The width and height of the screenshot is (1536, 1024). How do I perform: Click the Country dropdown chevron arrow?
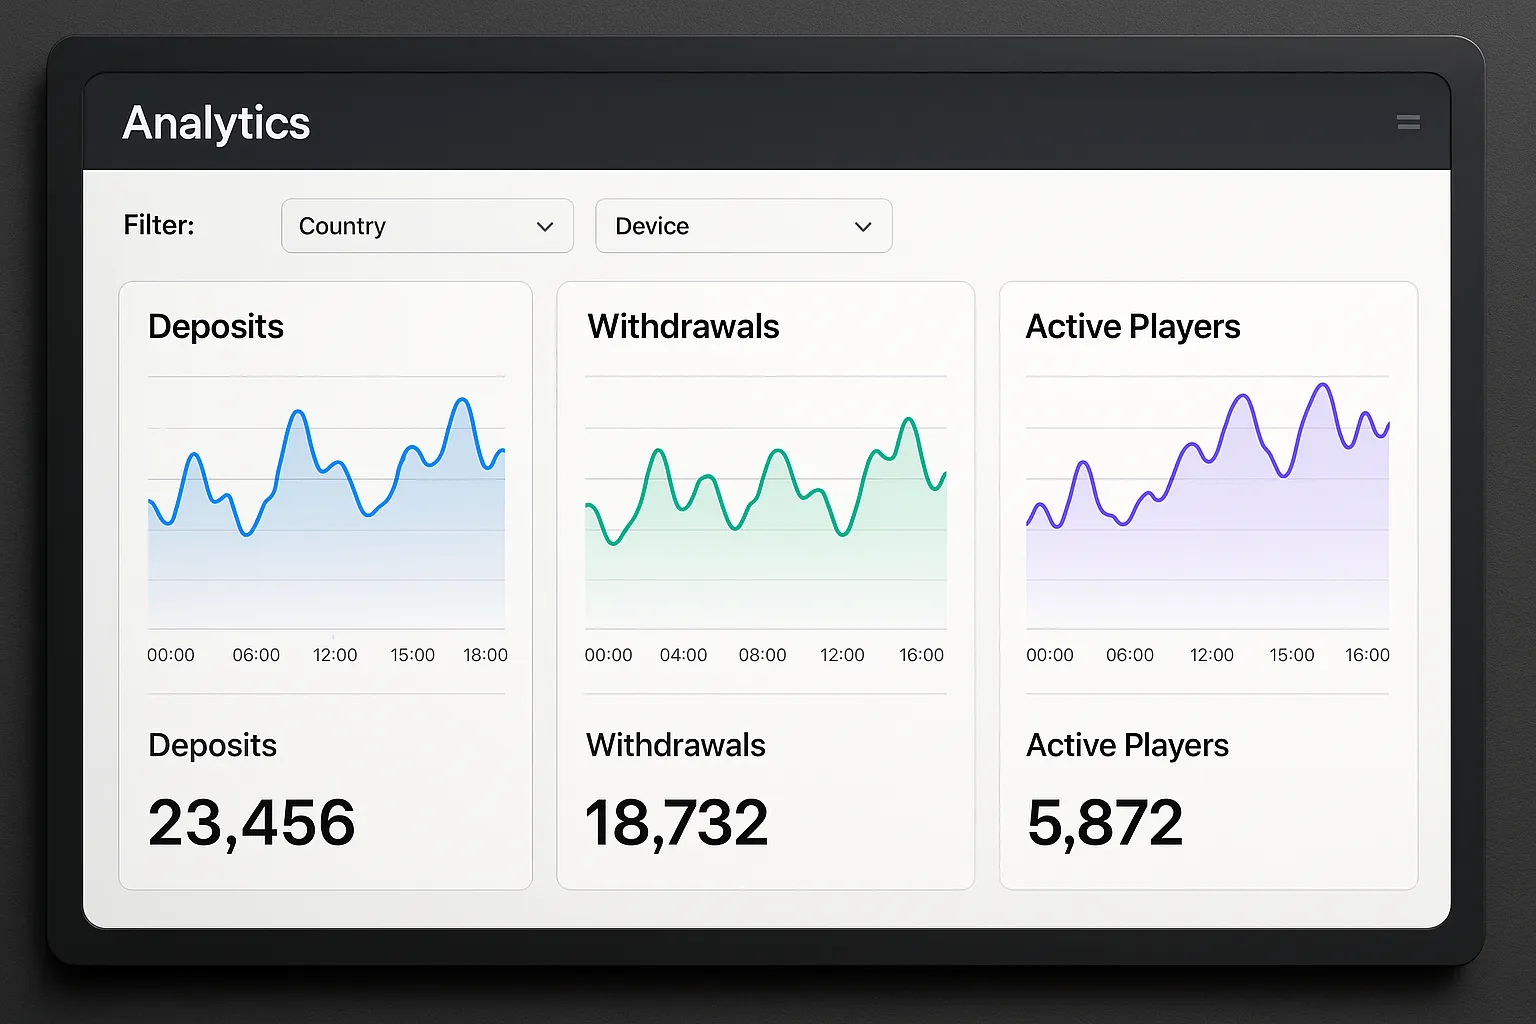coord(545,227)
